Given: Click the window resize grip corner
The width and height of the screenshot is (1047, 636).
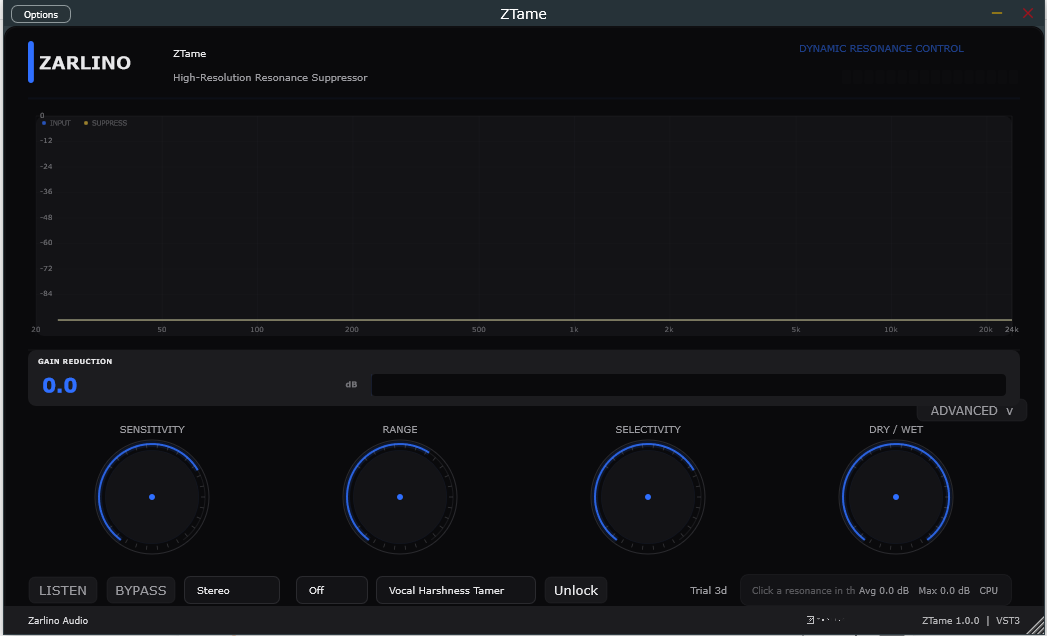Looking at the screenshot, I should [1036, 625].
